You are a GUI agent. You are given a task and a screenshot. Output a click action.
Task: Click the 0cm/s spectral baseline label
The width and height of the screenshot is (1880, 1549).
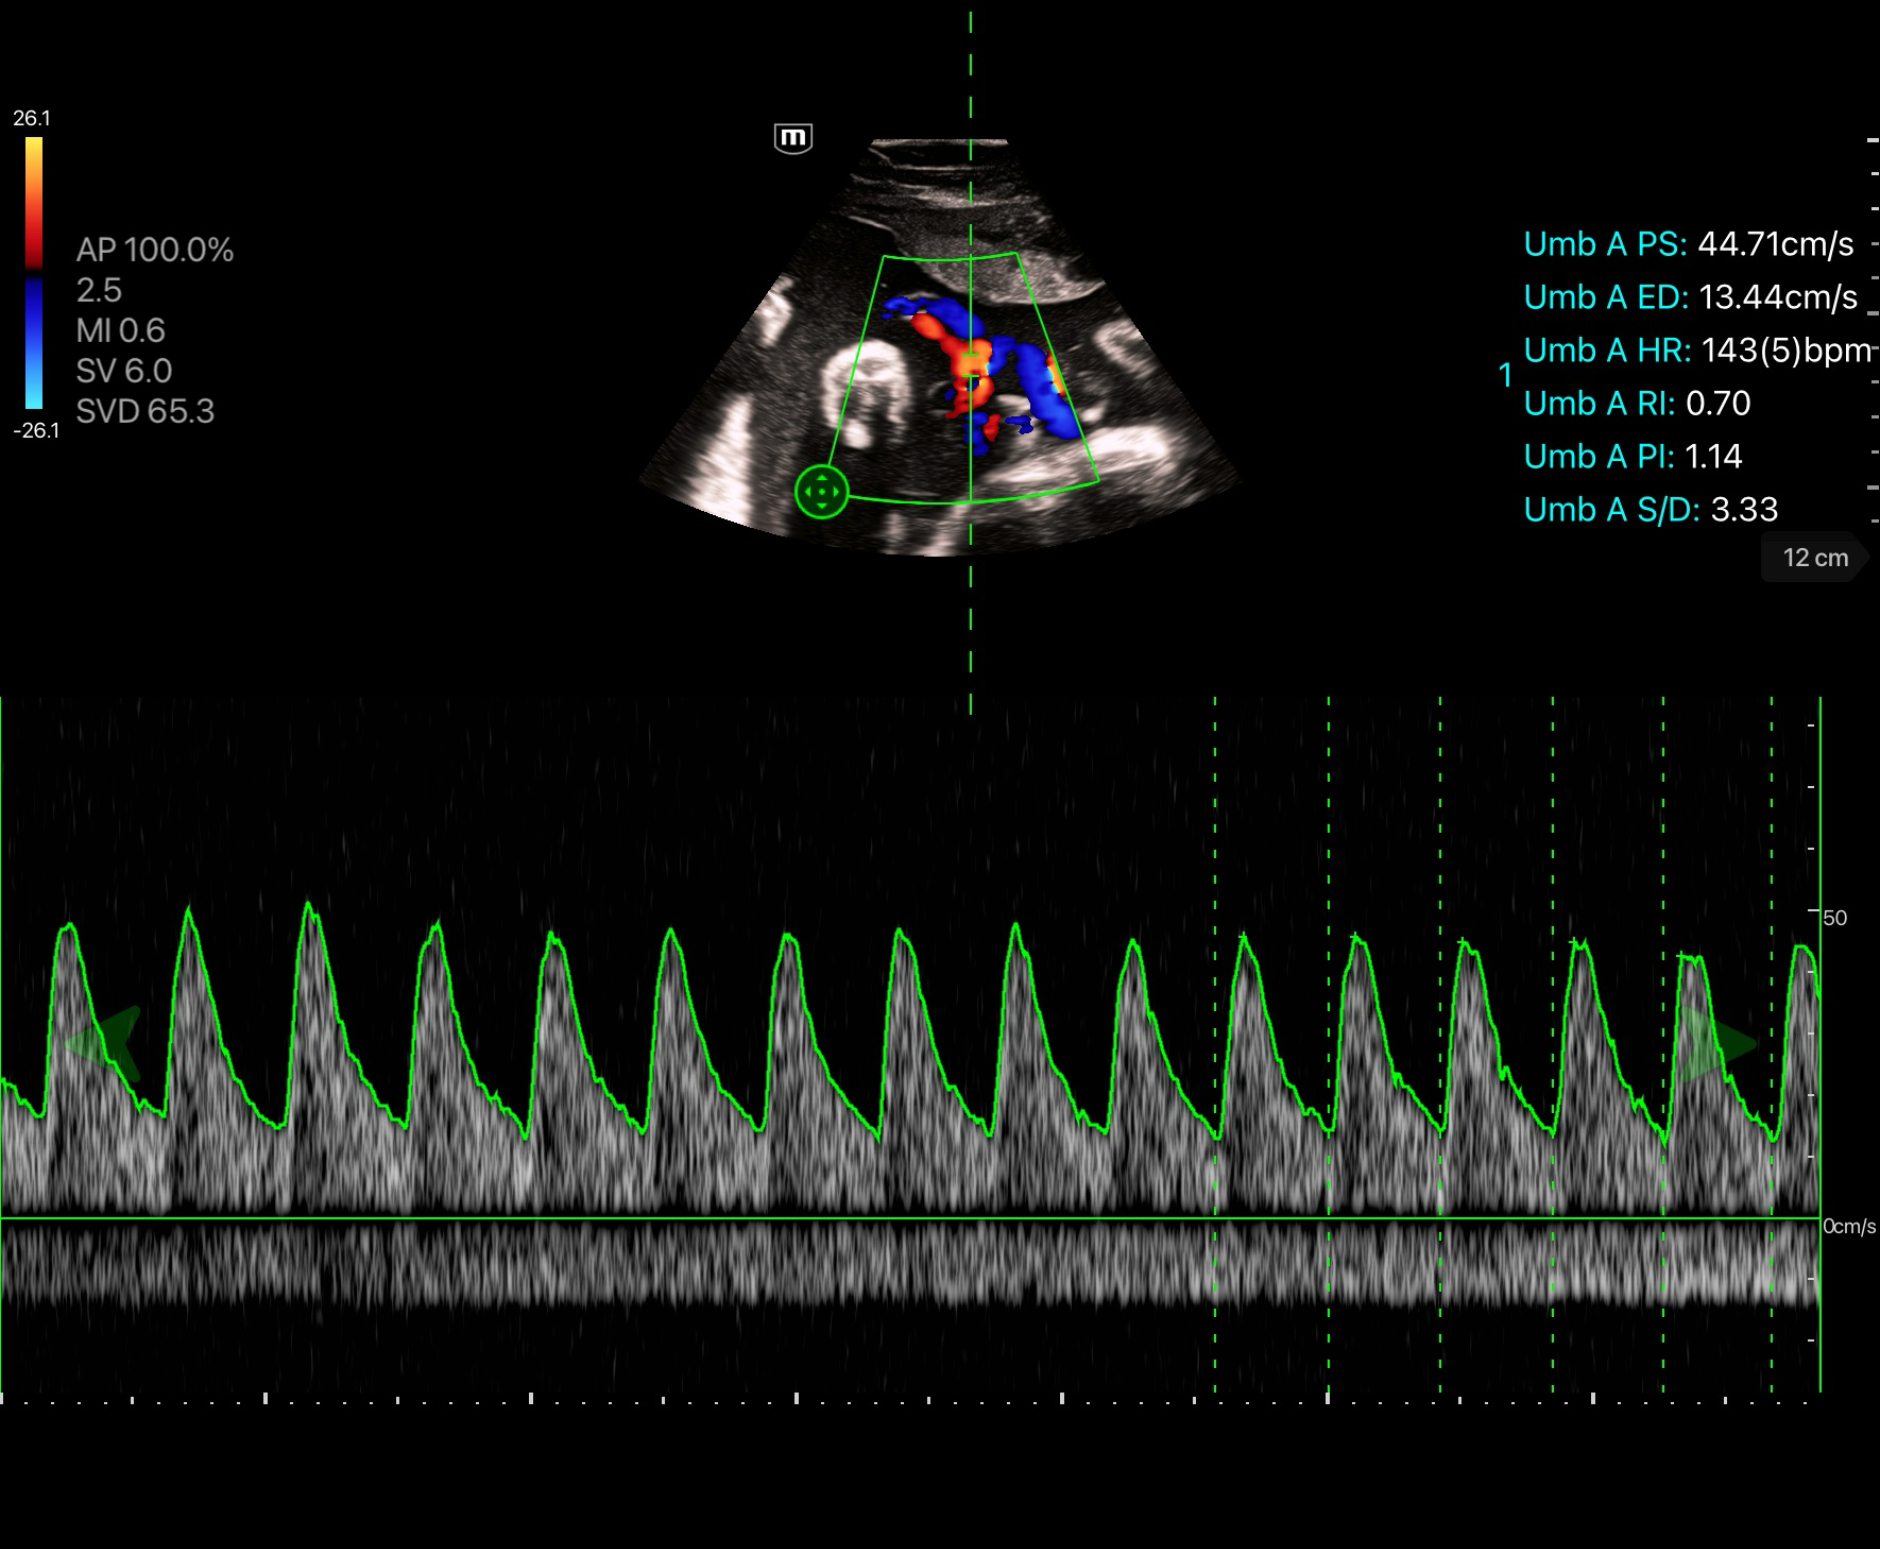[1849, 1226]
